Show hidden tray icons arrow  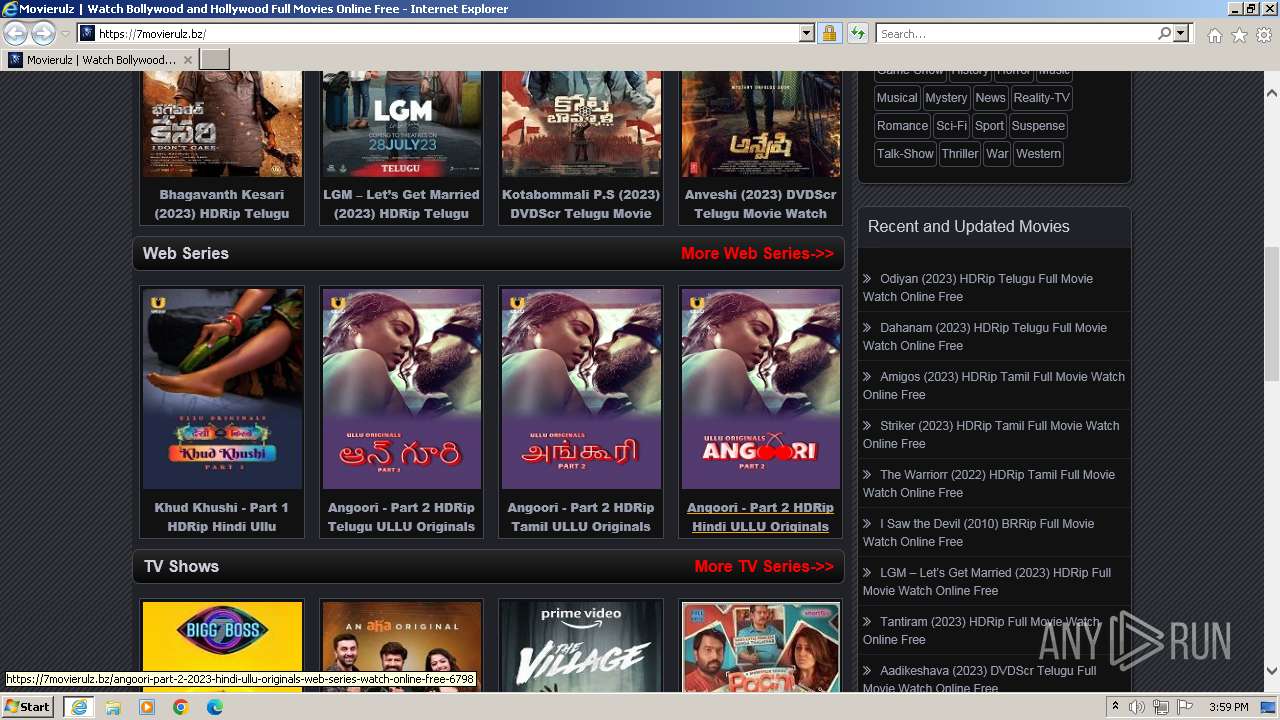1115,707
